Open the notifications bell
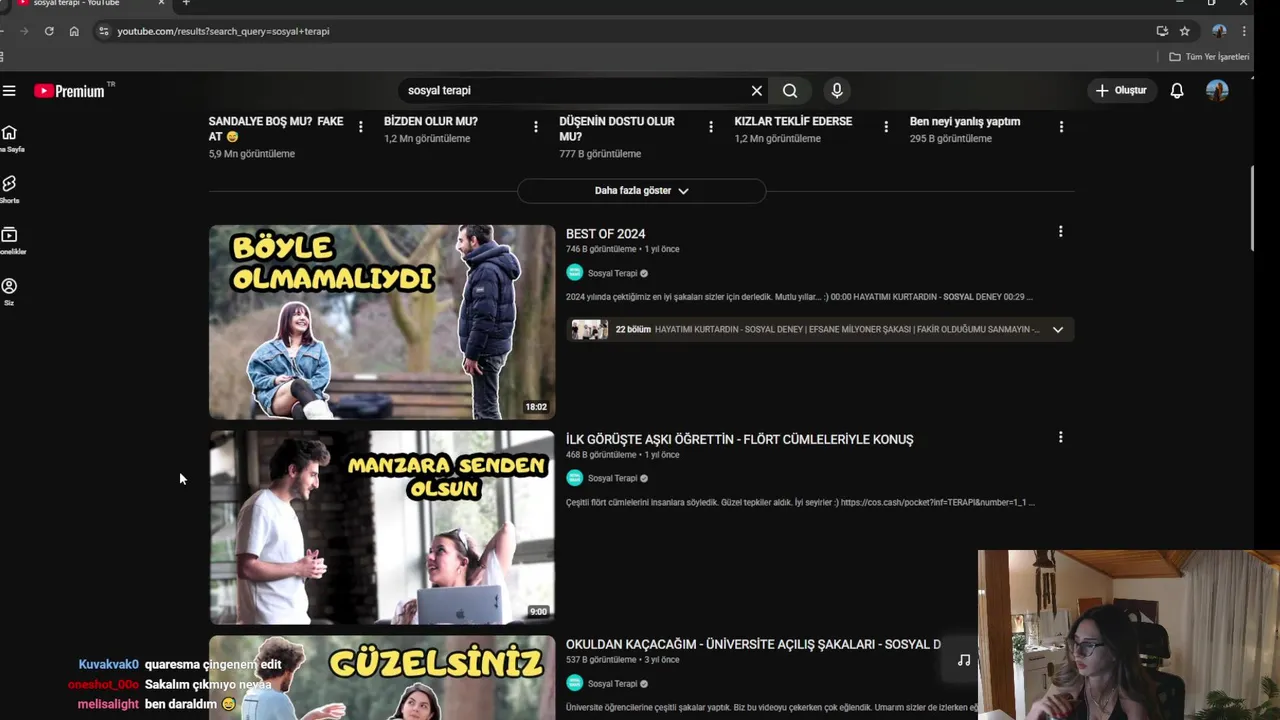This screenshot has height=720, width=1280. [x=1177, y=91]
